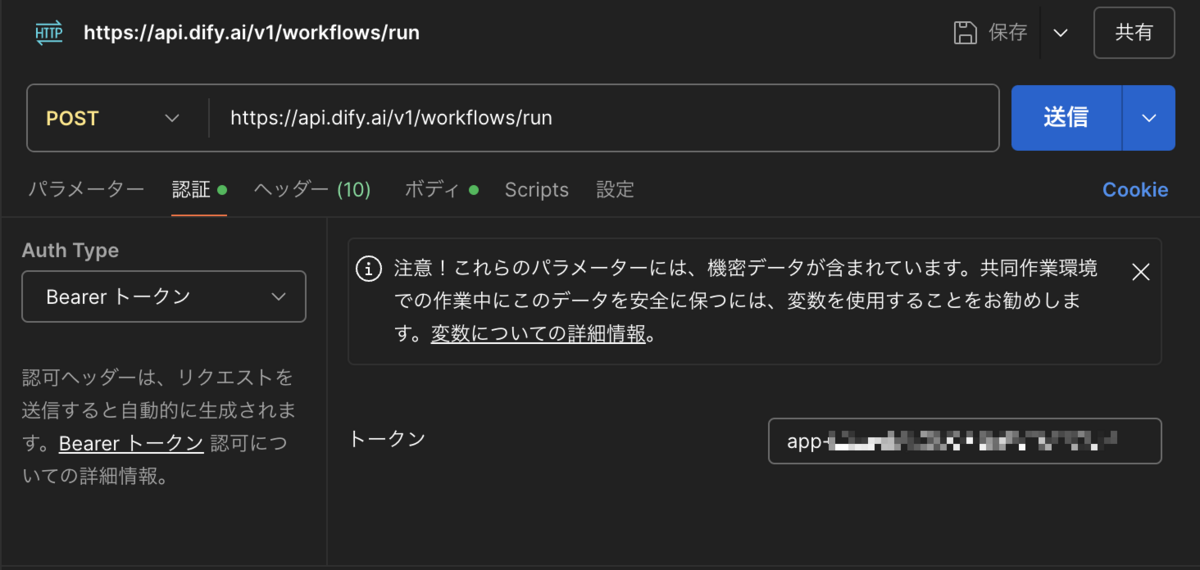This screenshot has height=570, width=1200.
Task: Click the Auth Type label
Action: (x=70, y=251)
